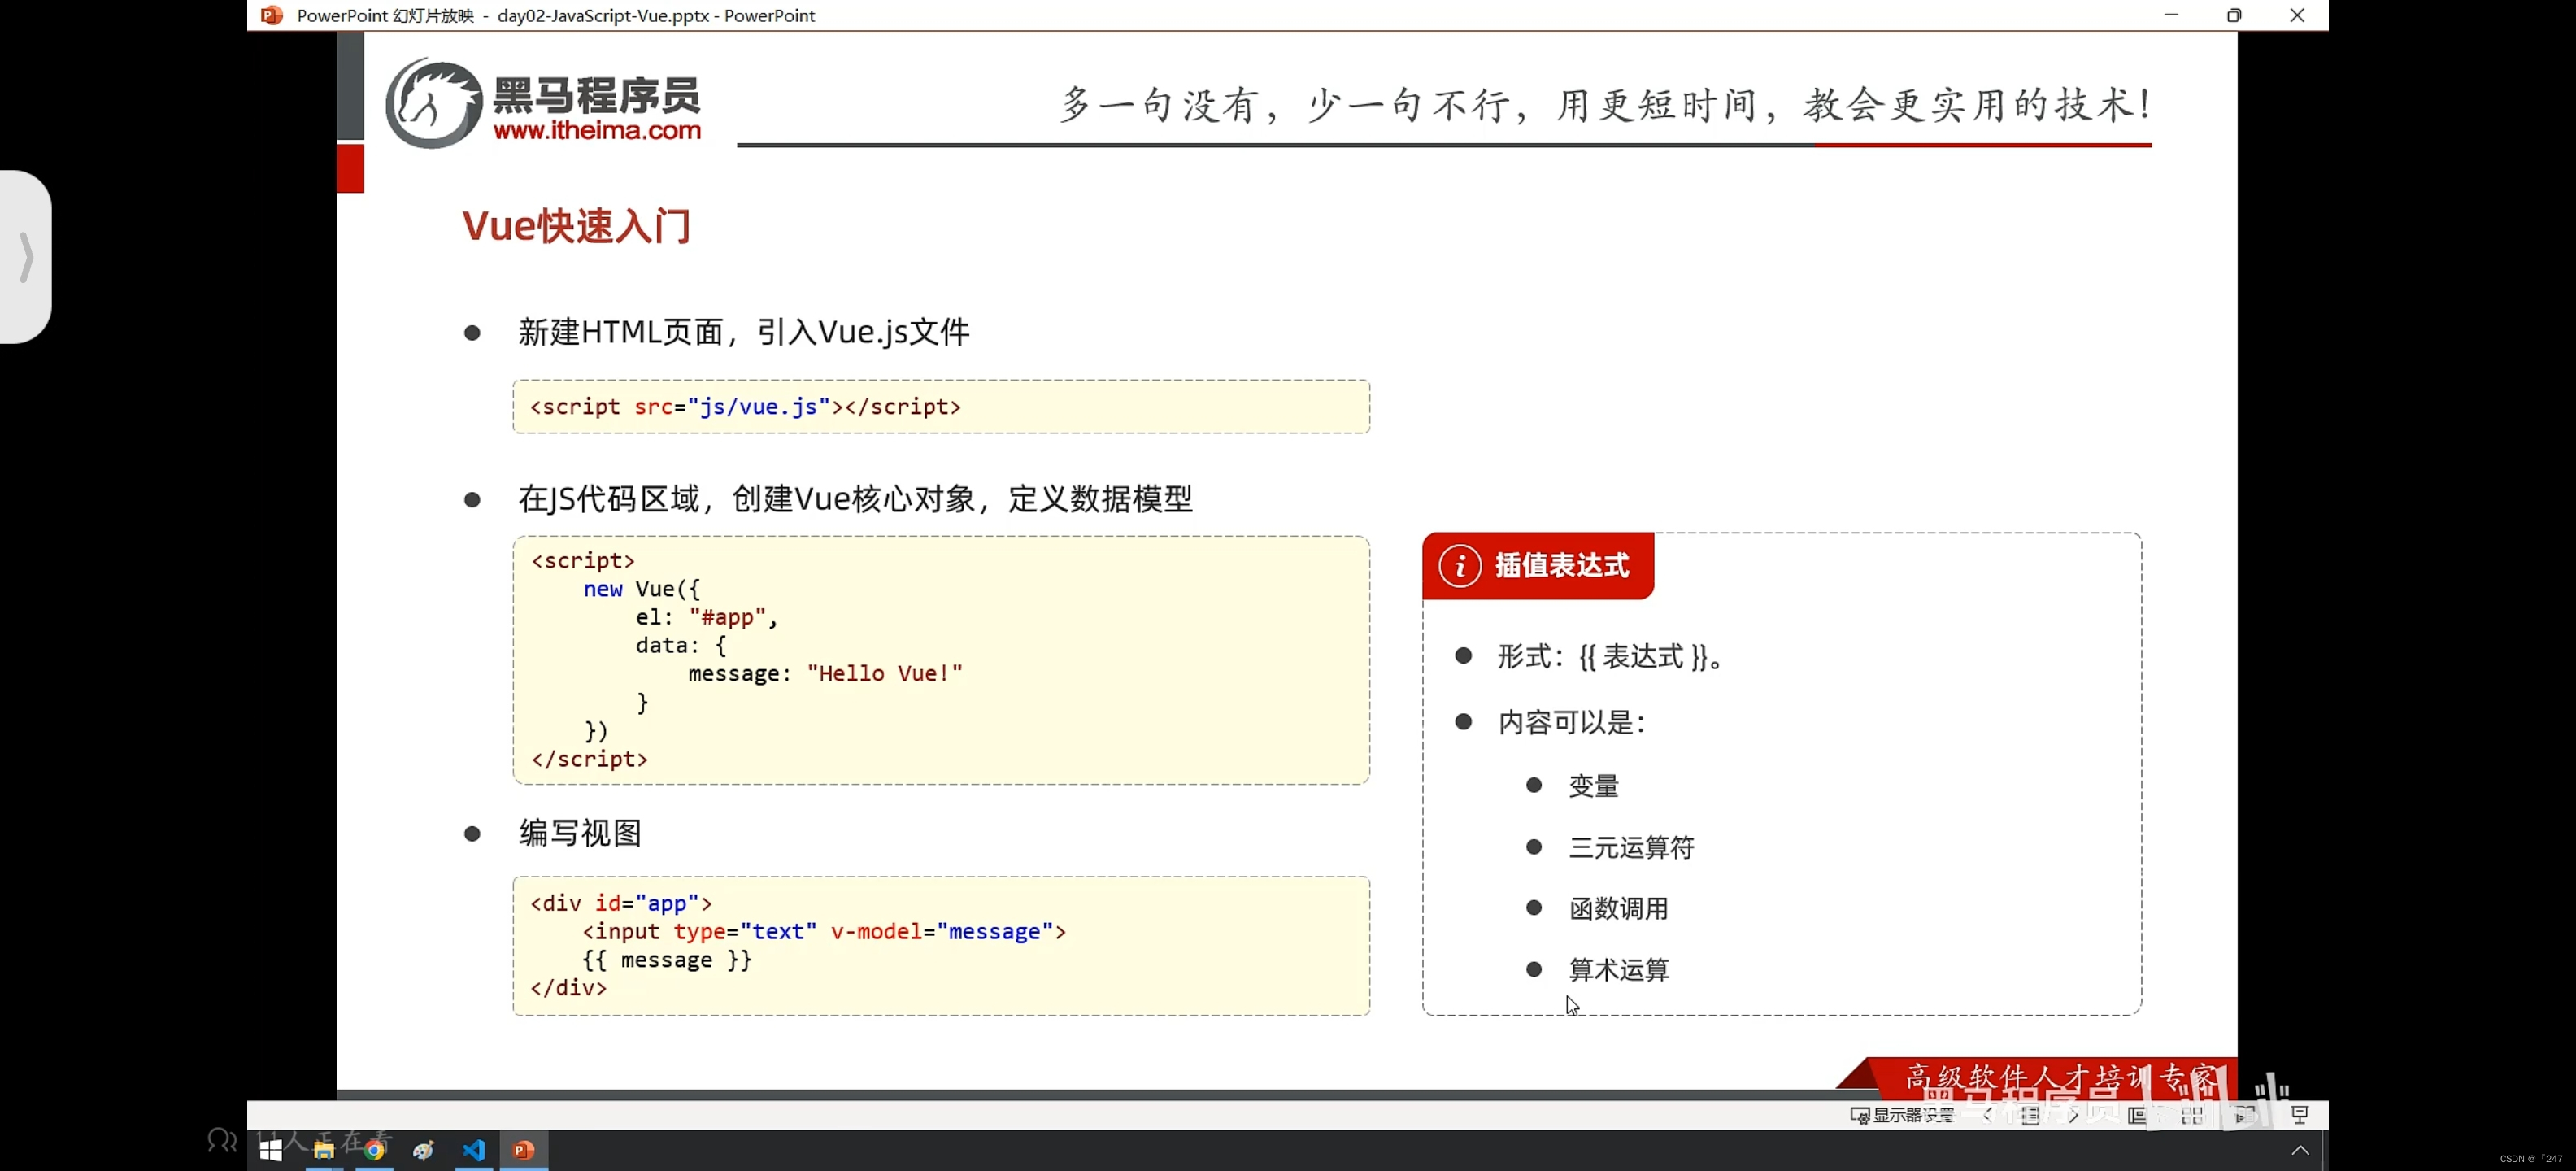Click the 在JS代码区域 bullet text
2576x1171 pixels.
tap(855, 499)
